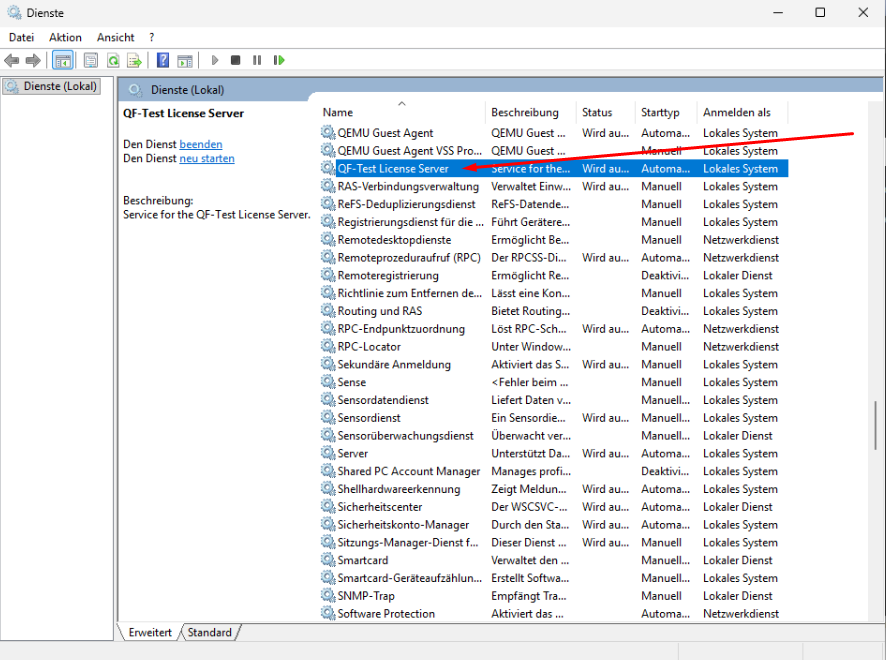
Task: Click gear icon of Sicherheitscenter row
Action: click(328, 507)
